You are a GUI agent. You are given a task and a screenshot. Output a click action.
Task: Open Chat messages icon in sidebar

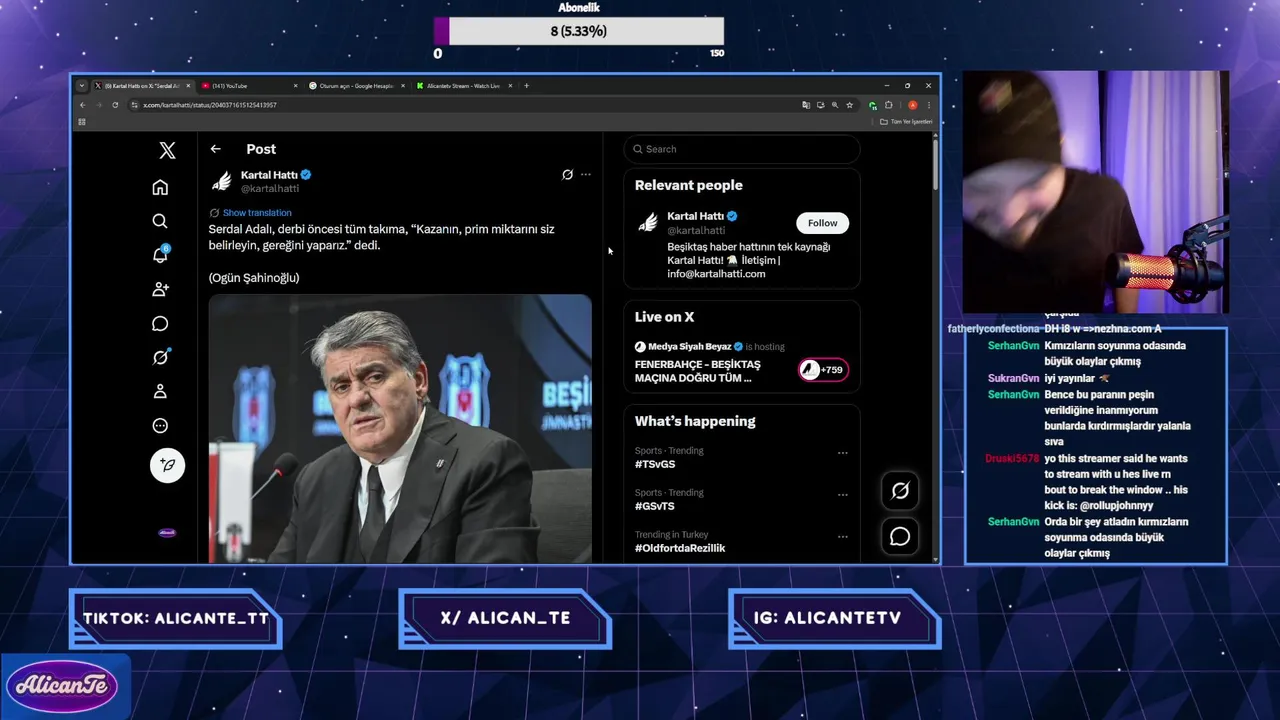(x=160, y=323)
